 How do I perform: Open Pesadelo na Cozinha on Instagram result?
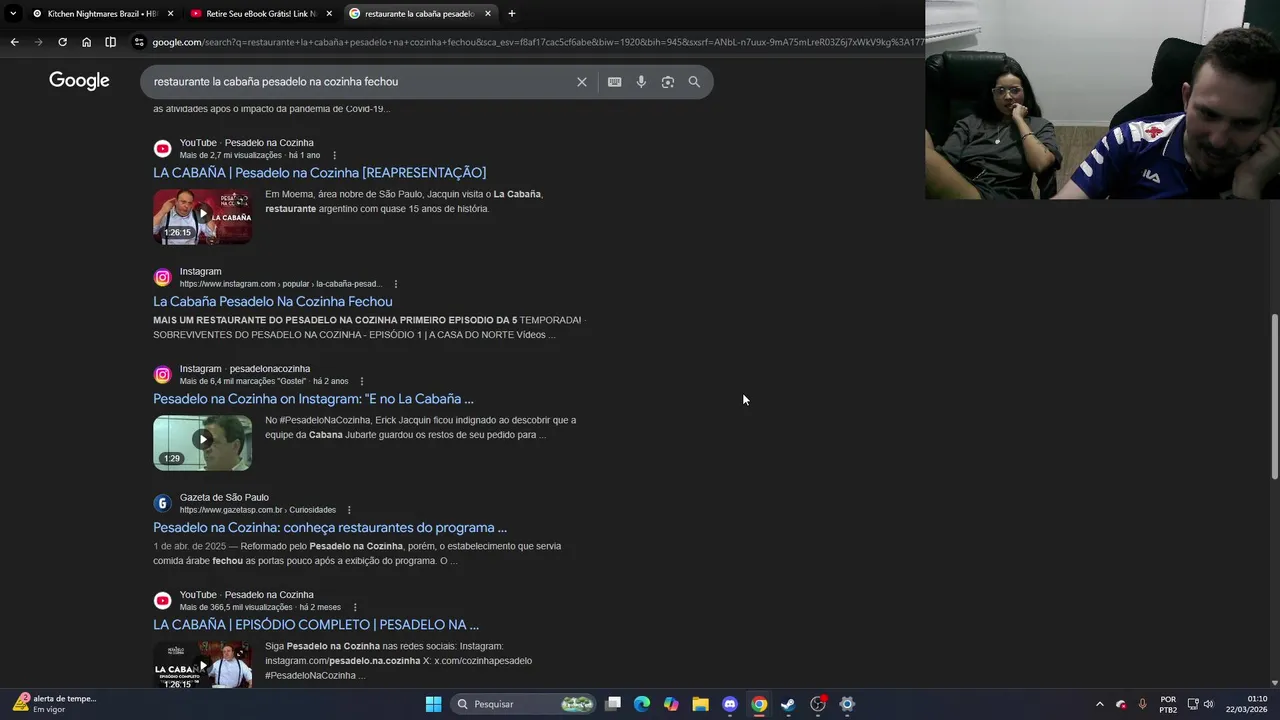(313, 399)
